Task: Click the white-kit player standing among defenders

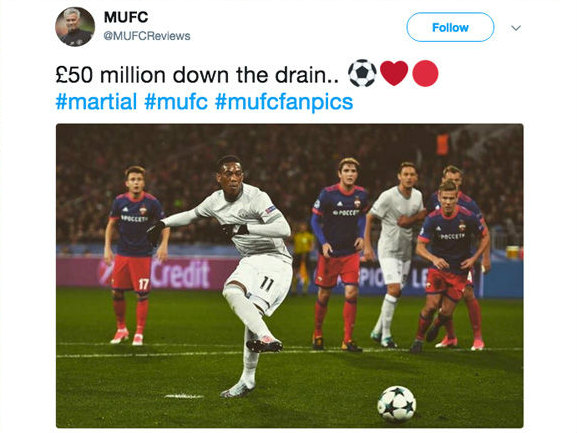Action: point(395,254)
